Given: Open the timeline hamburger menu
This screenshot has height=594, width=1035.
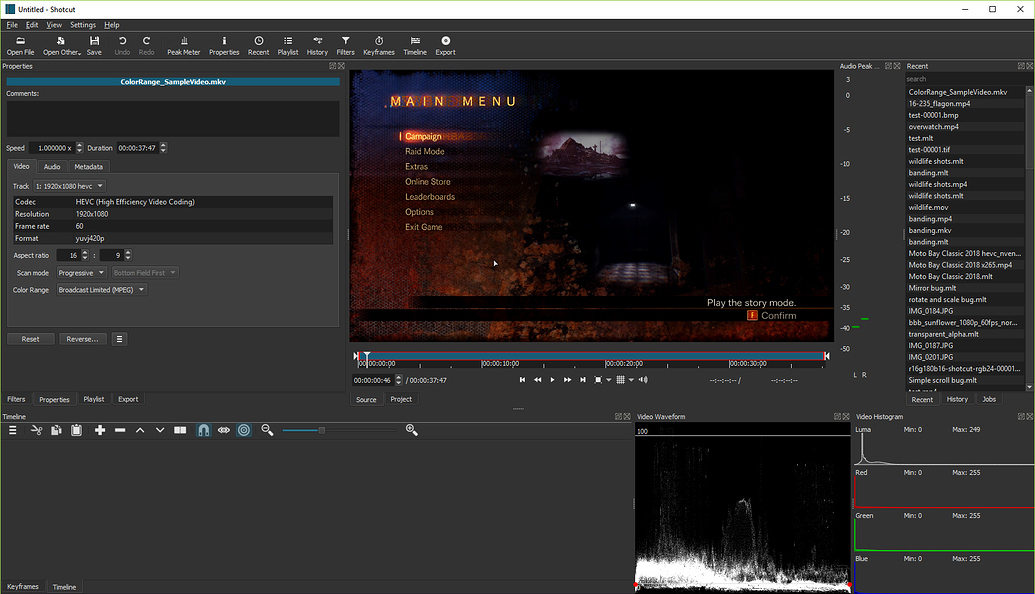Looking at the screenshot, I should [x=13, y=430].
